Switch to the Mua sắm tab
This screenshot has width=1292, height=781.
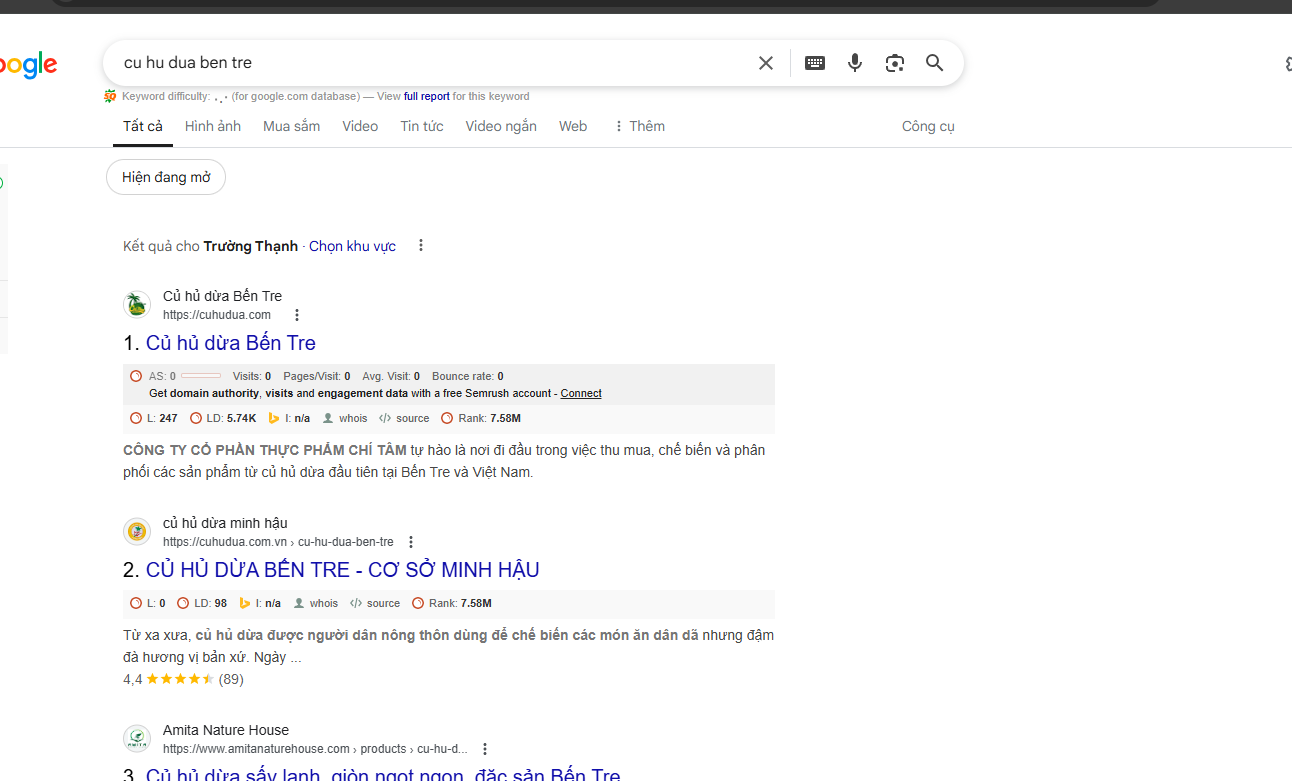click(292, 126)
